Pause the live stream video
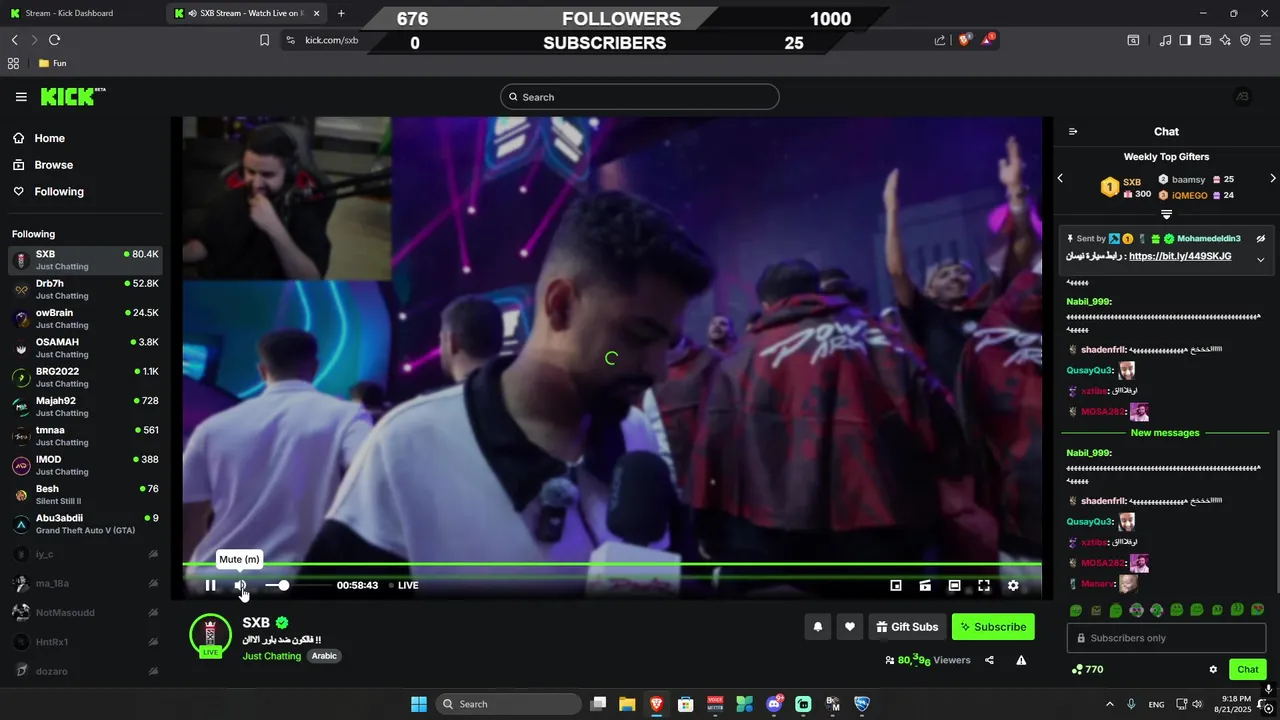Viewport: 1280px width, 720px height. pos(210,585)
